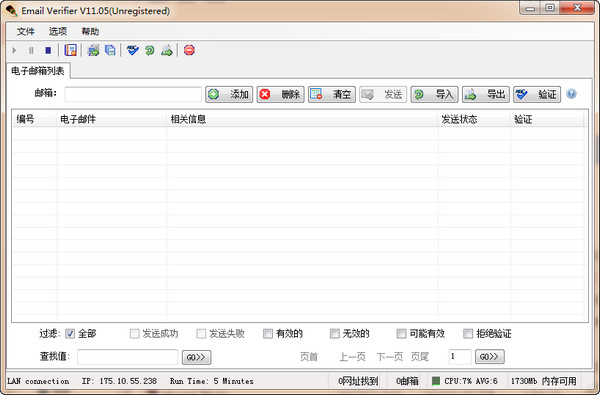
Task: Click the red stop-sign toolbar icon
Action: point(189,50)
